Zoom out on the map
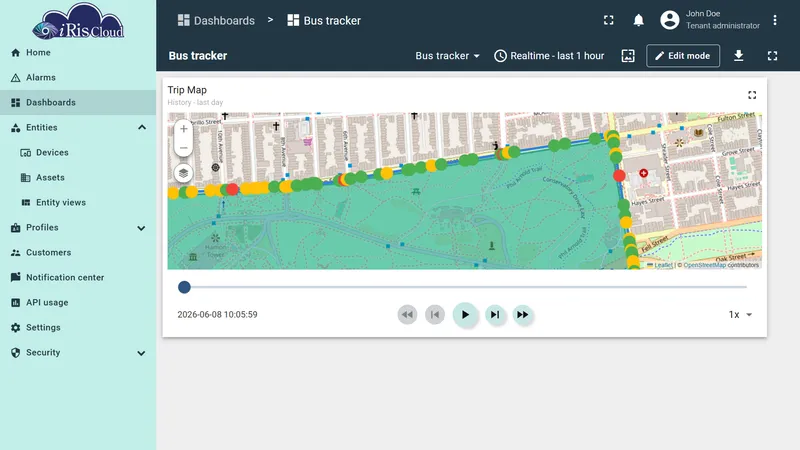This screenshot has height=450, width=800. tap(184, 147)
